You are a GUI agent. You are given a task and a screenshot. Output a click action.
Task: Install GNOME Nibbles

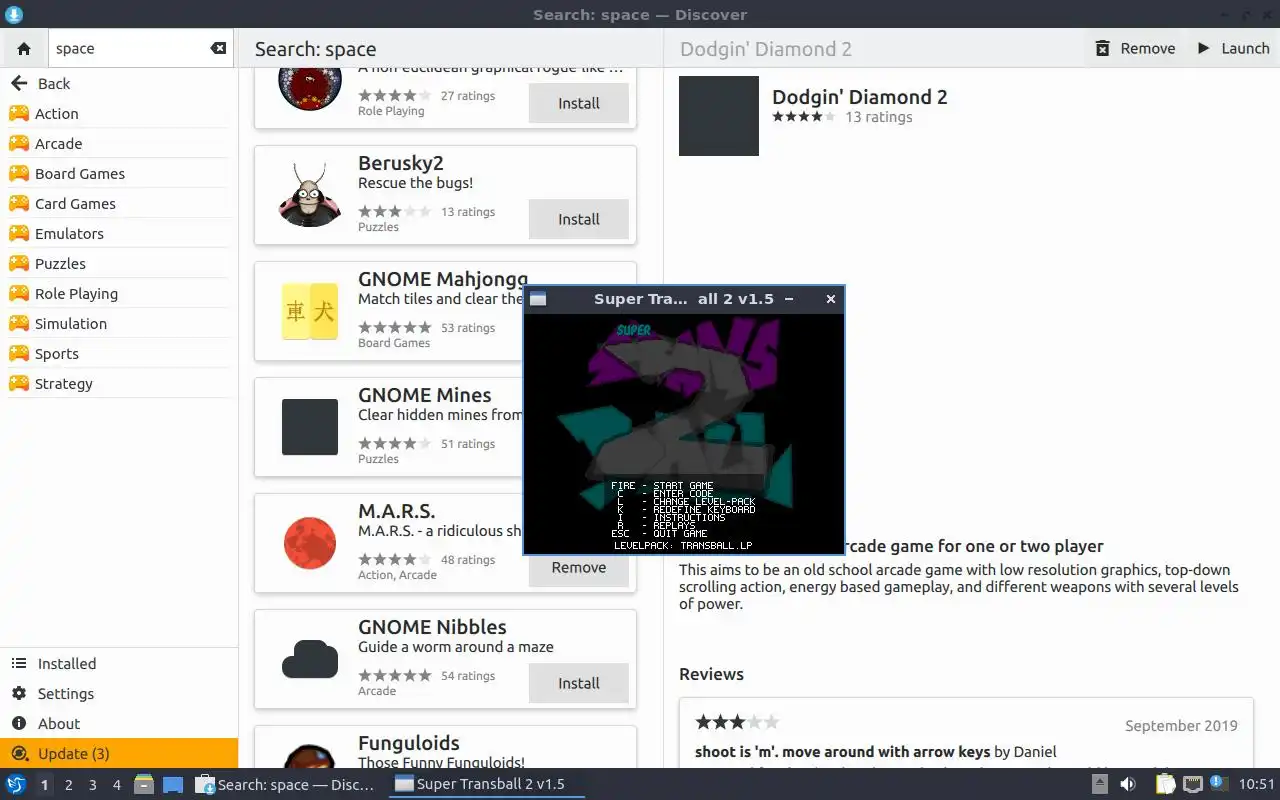tap(579, 683)
